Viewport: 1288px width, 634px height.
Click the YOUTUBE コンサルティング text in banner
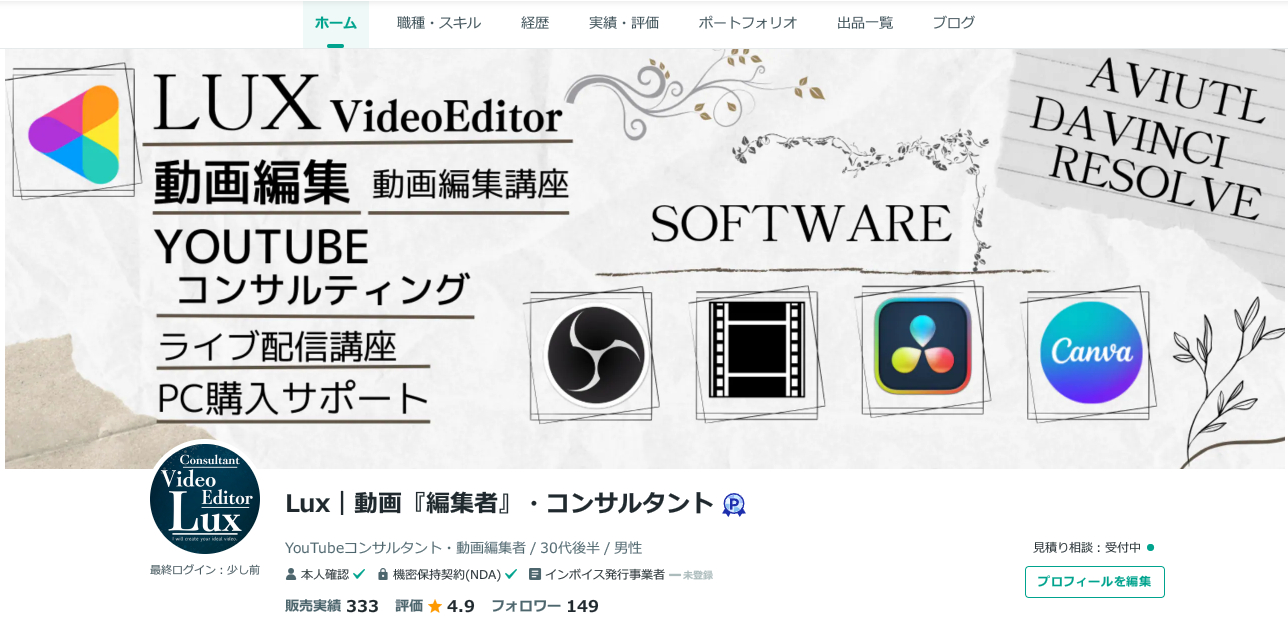click(x=312, y=267)
